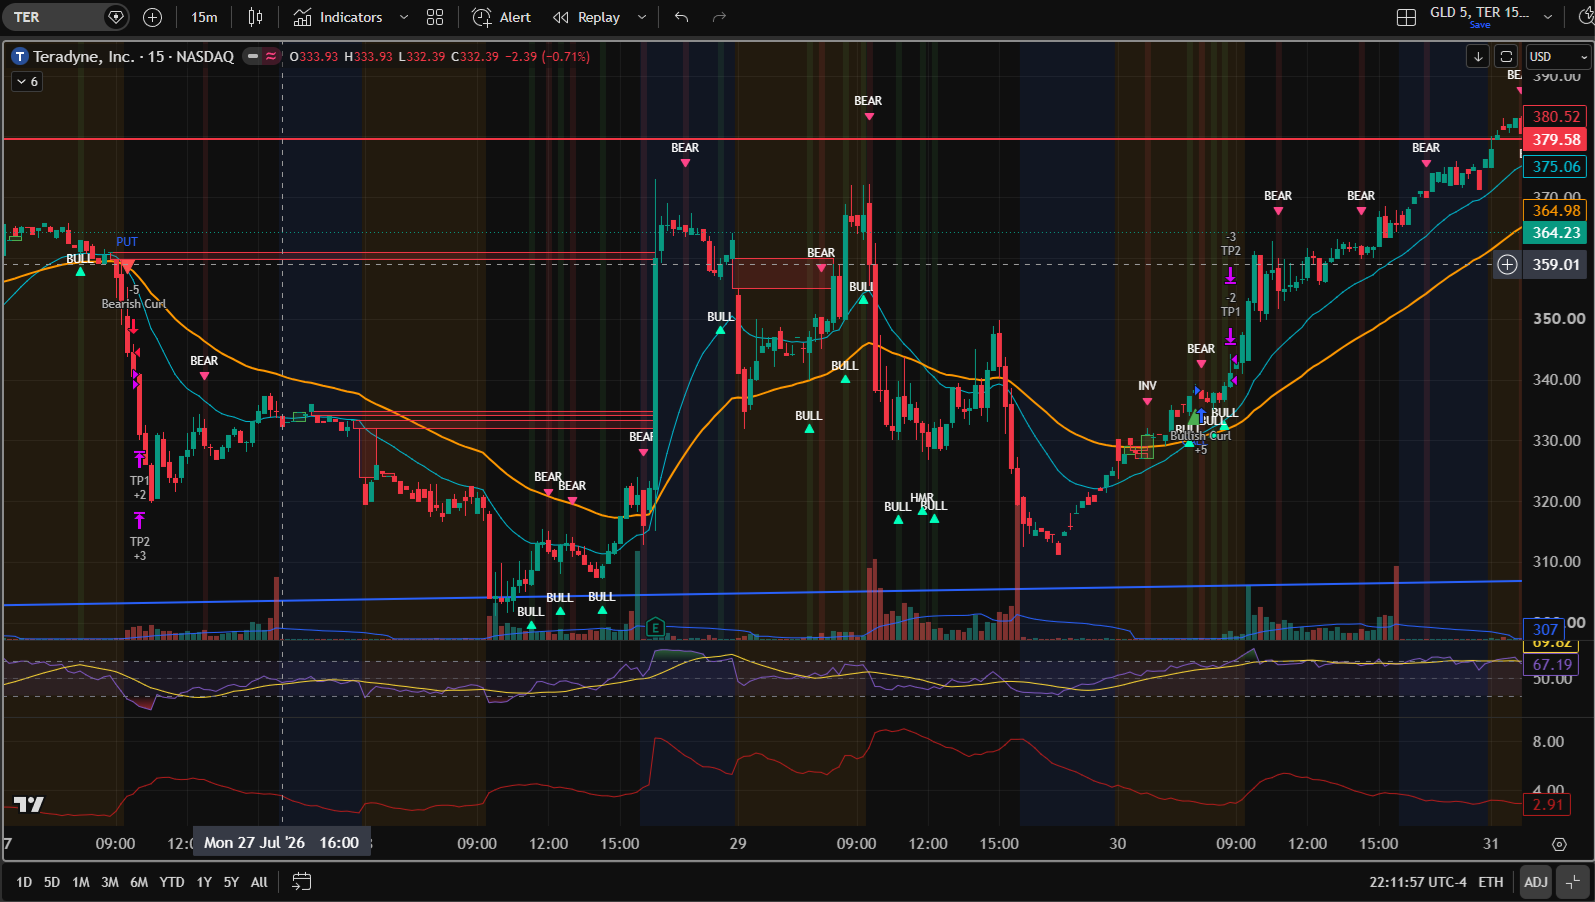Open the timezone menu showing UTC-4
This screenshot has width=1595, height=902.
(x=1418, y=882)
